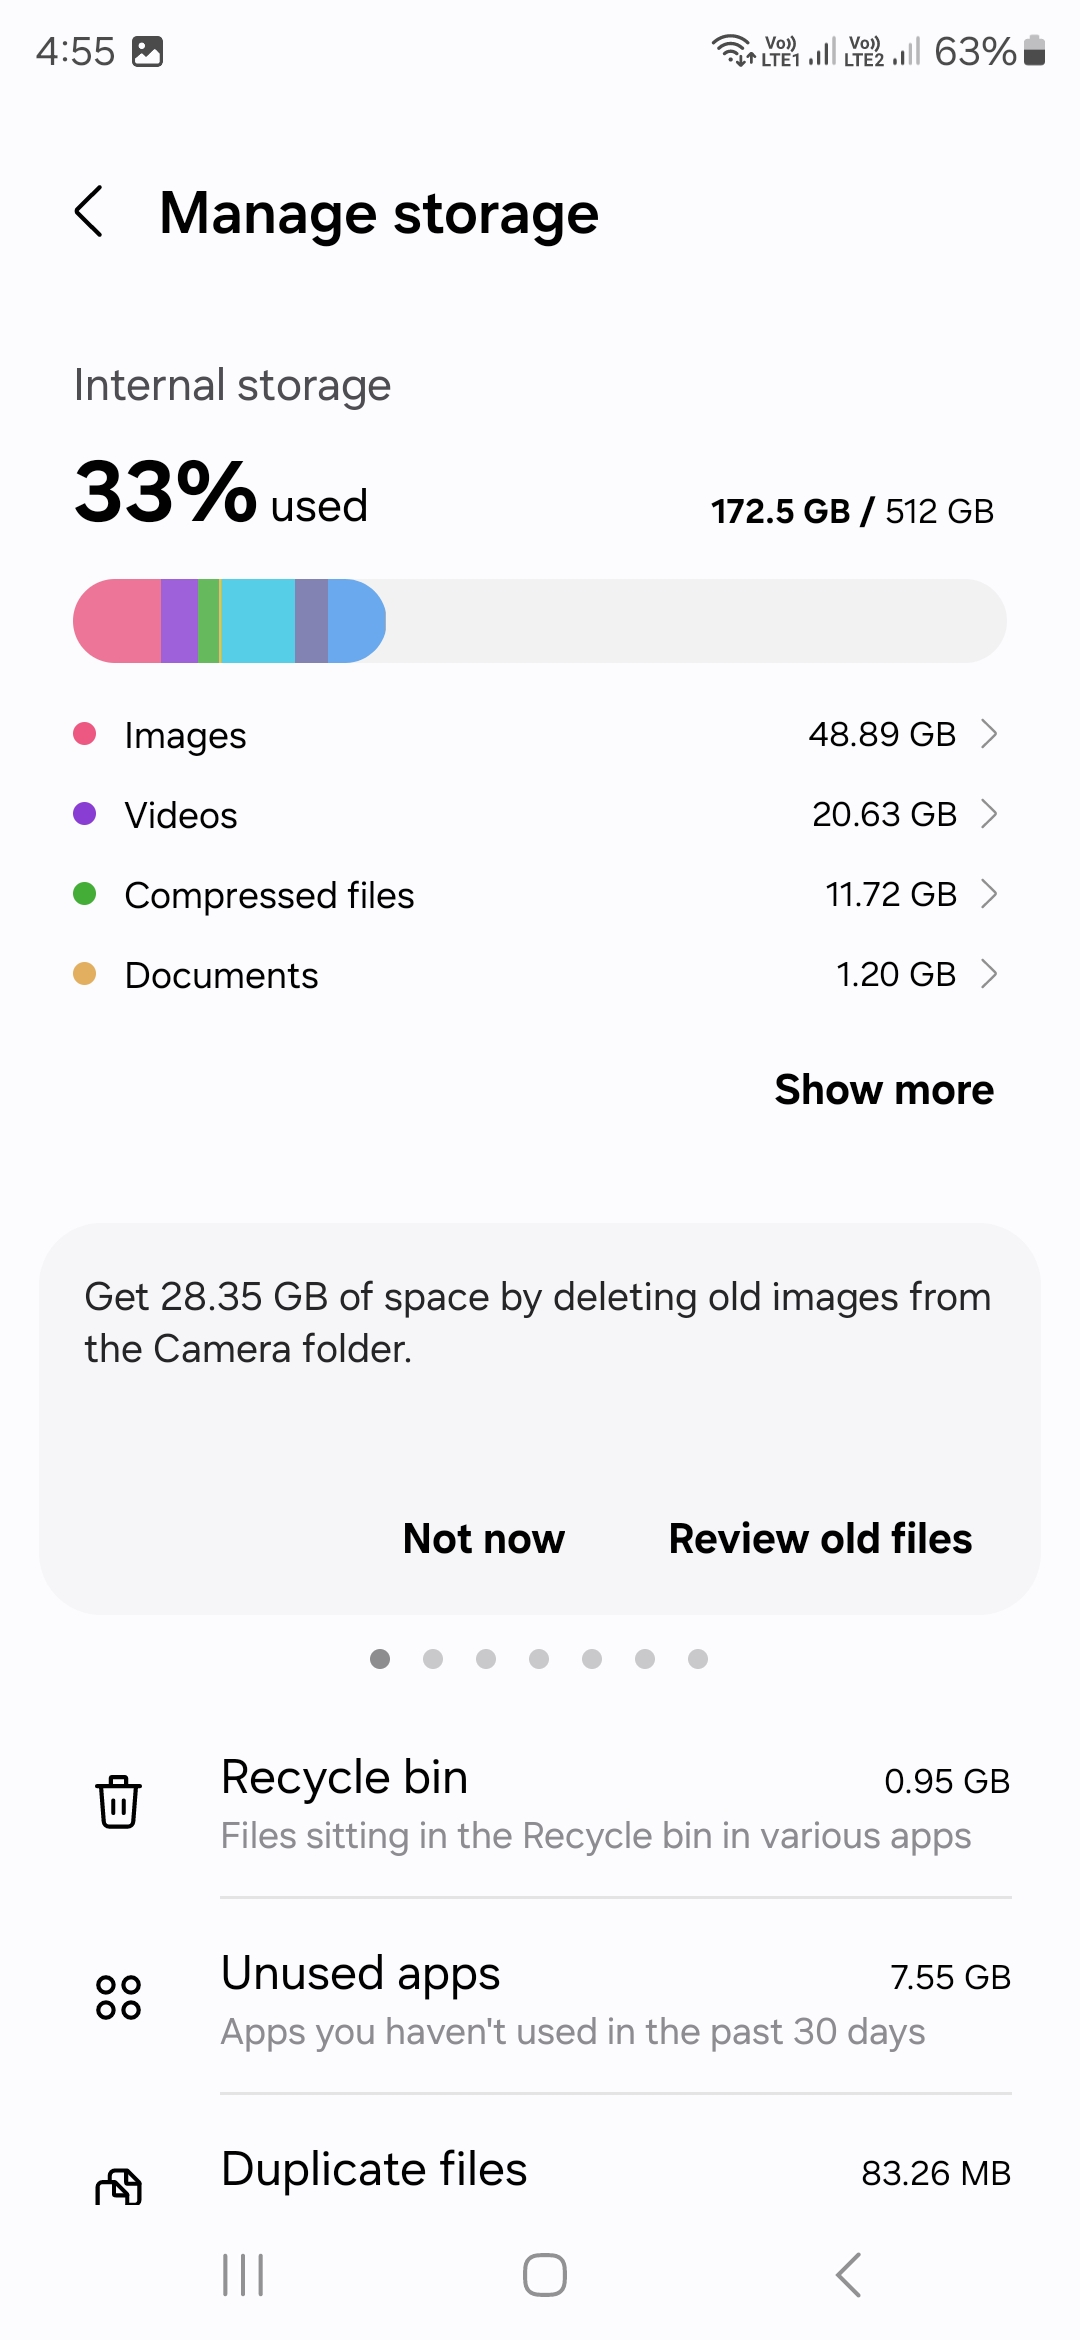Viewport: 1080px width, 2340px height.
Task: Dismiss suggestion with Not now
Action: pos(484,1539)
